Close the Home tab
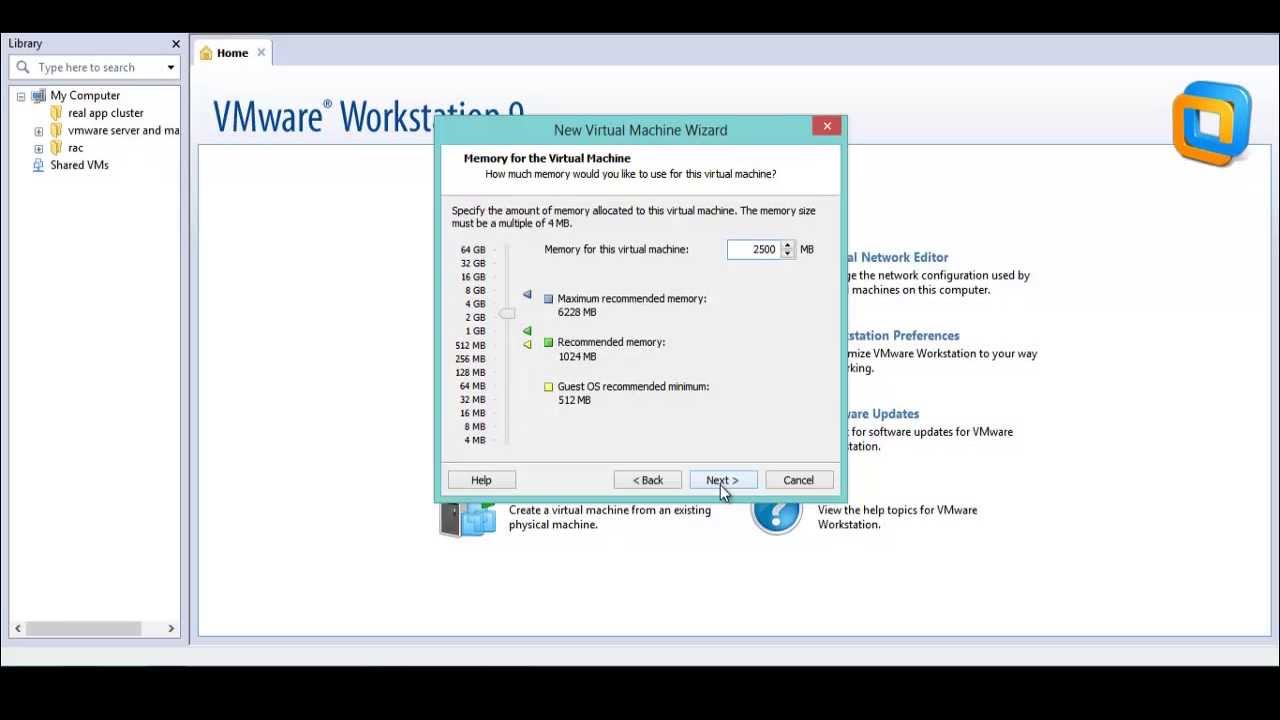Screen dimensions: 1280x720 [x=261, y=52]
